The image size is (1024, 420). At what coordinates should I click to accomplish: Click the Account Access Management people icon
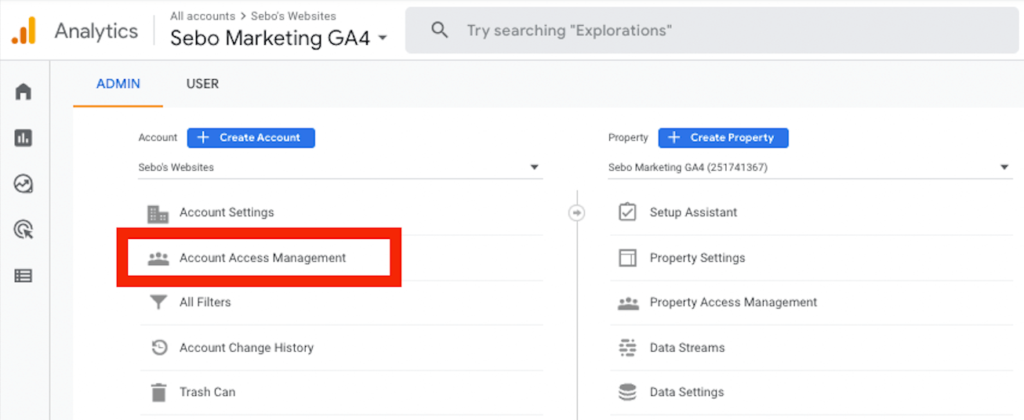pyautogui.click(x=158, y=258)
